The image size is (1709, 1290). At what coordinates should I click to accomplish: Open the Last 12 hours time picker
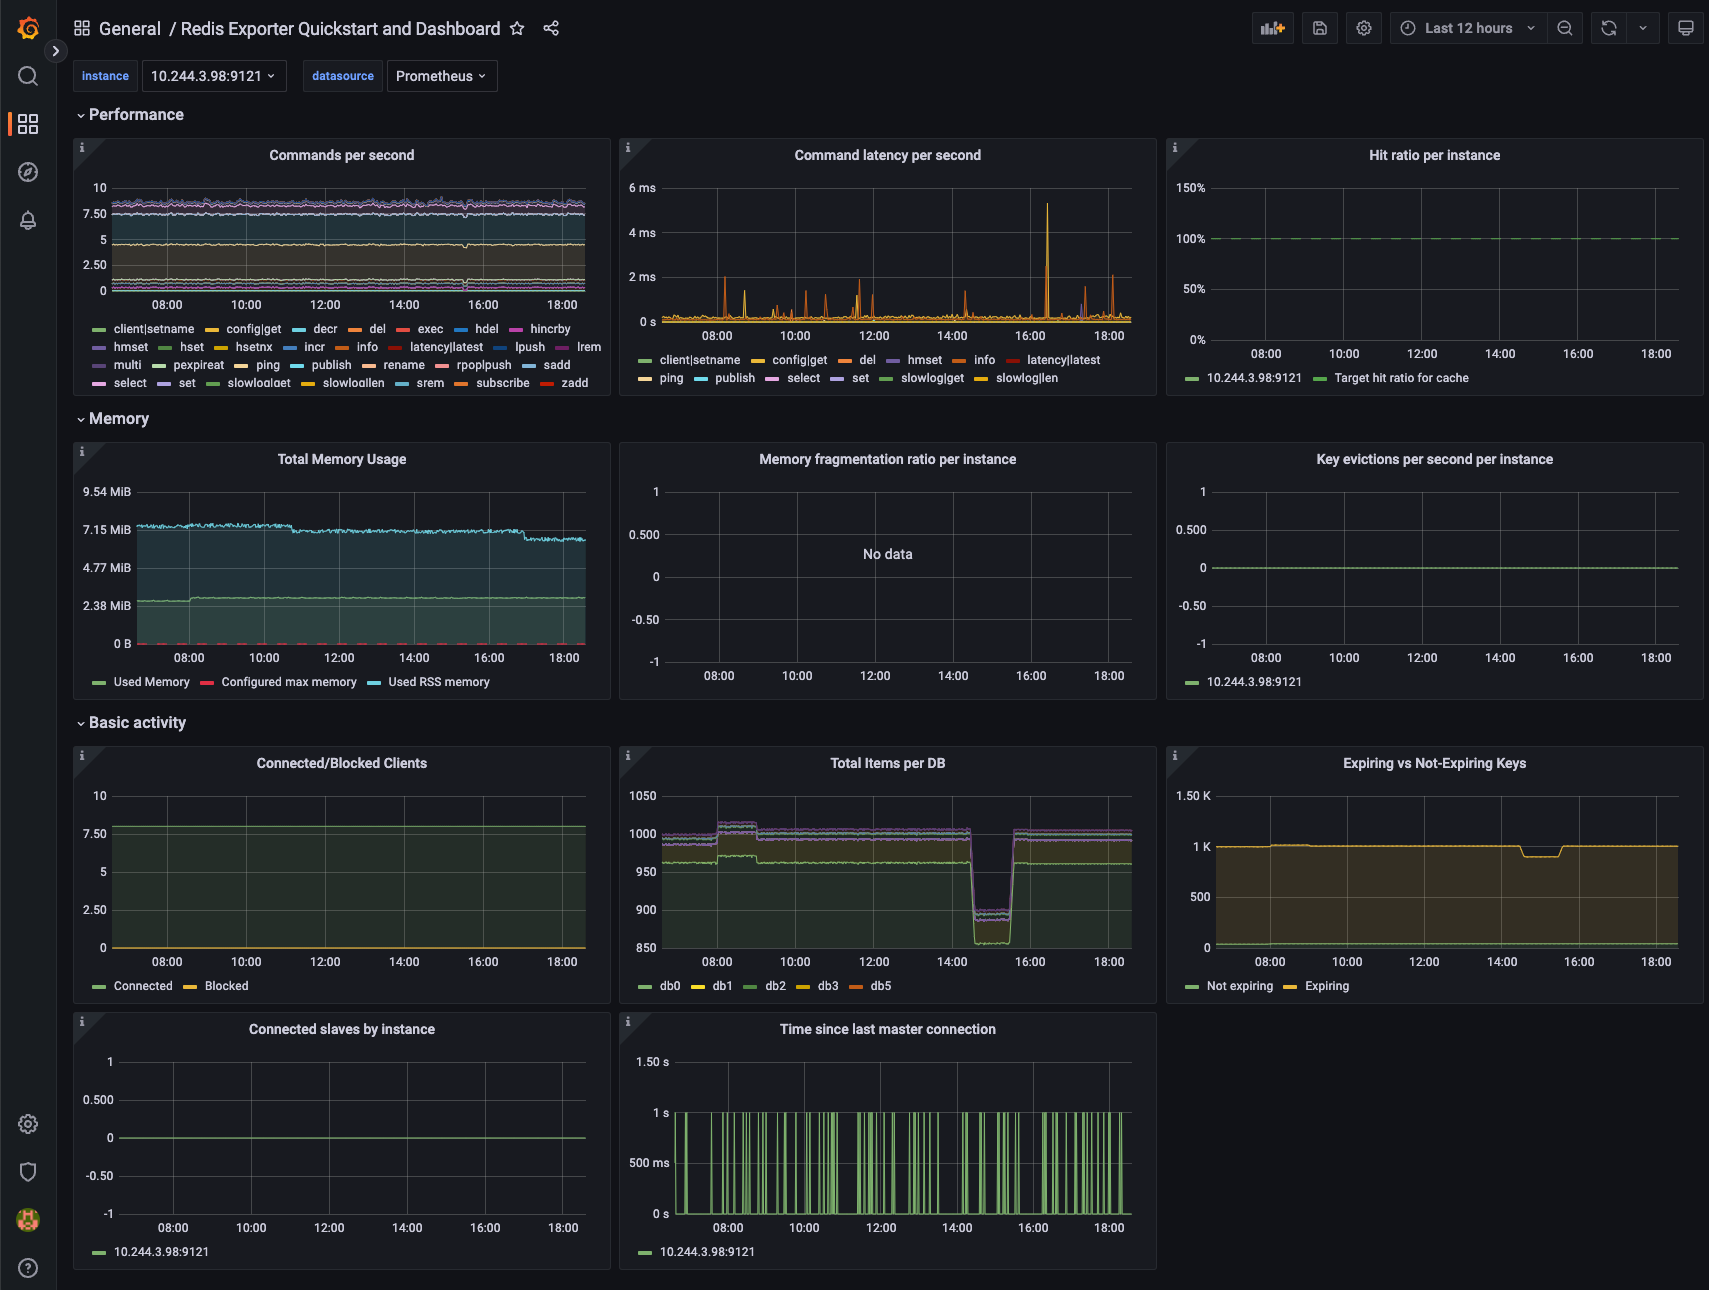(1468, 28)
